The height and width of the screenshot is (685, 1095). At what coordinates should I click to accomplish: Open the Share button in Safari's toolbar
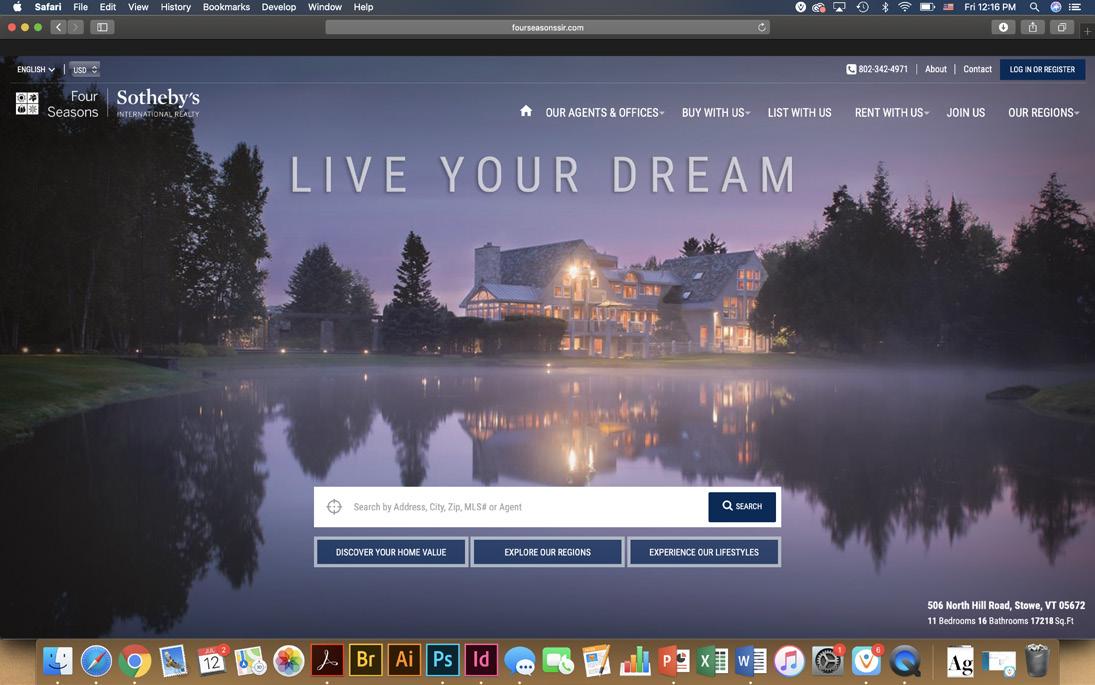point(1032,27)
